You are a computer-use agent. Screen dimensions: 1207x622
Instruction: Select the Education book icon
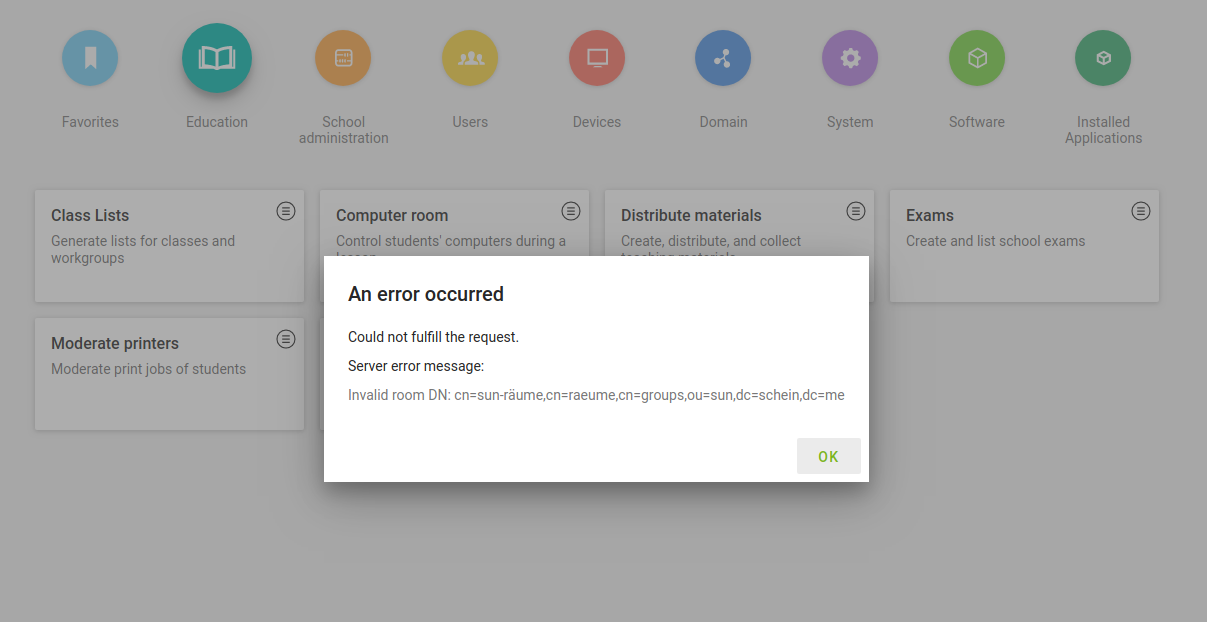coord(217,58)
